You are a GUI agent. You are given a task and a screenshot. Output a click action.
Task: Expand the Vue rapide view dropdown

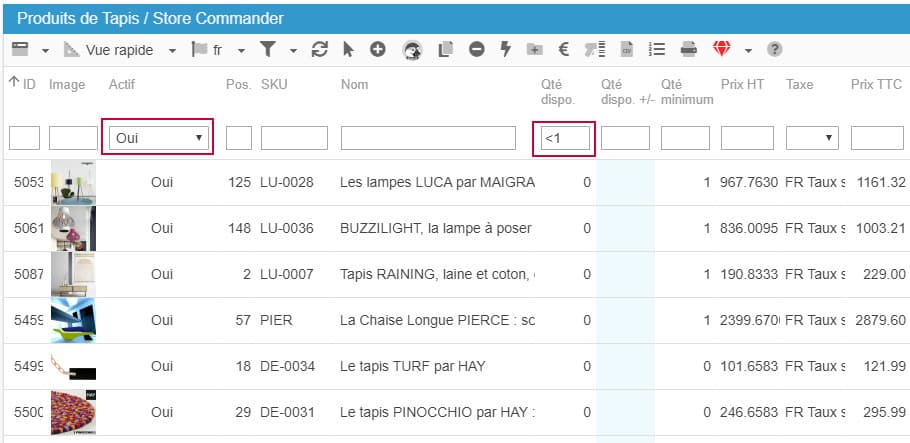coord(172,49)
